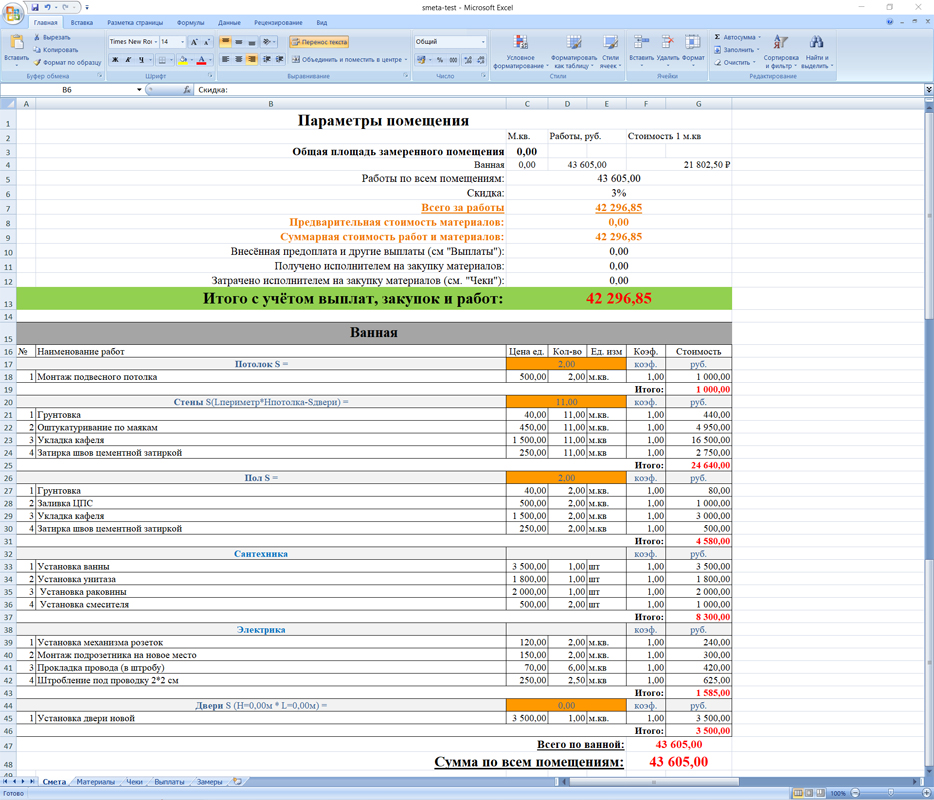The height and width of the screenshot is (800, 934).
Task: Insert cells using the Вставить cells button
Action: 642,51
